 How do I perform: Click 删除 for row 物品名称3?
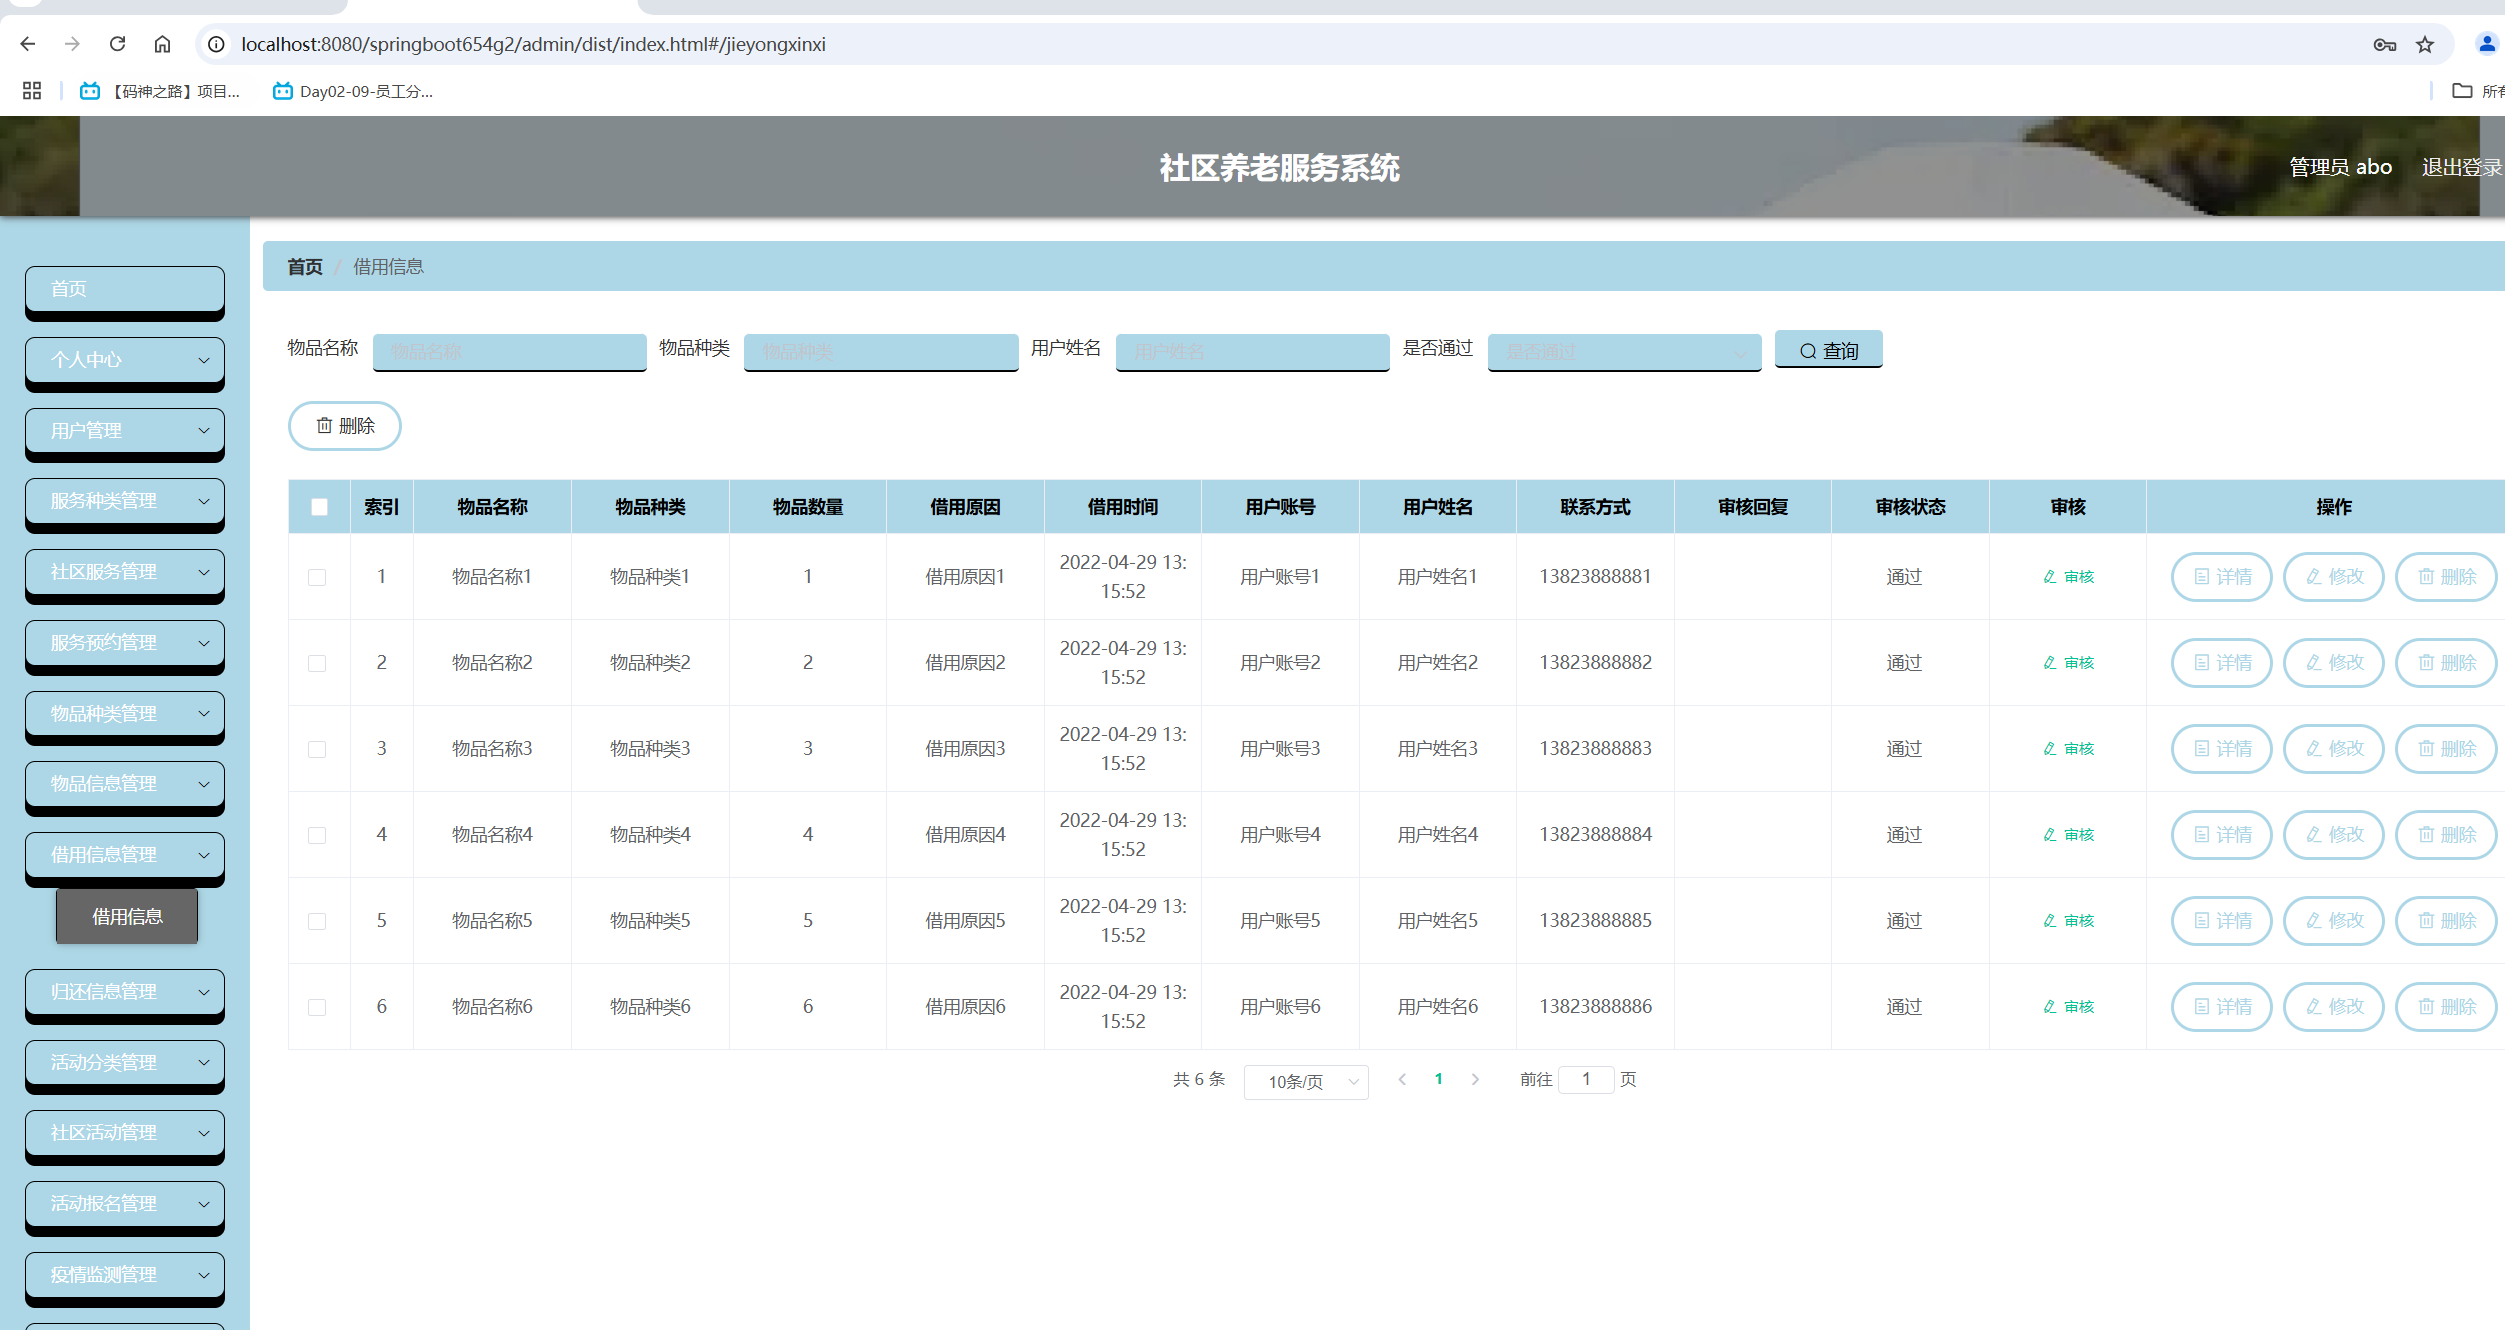2446,749
